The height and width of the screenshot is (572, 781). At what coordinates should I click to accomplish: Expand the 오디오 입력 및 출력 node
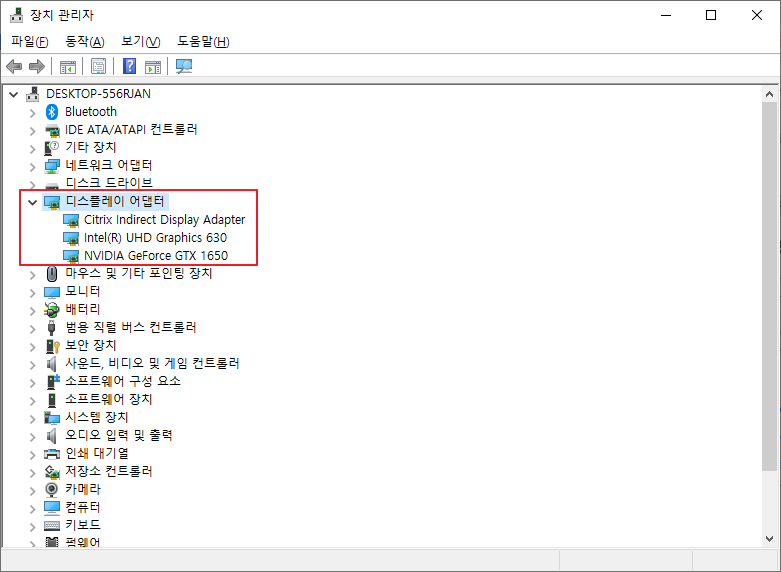tap(33, 437)
